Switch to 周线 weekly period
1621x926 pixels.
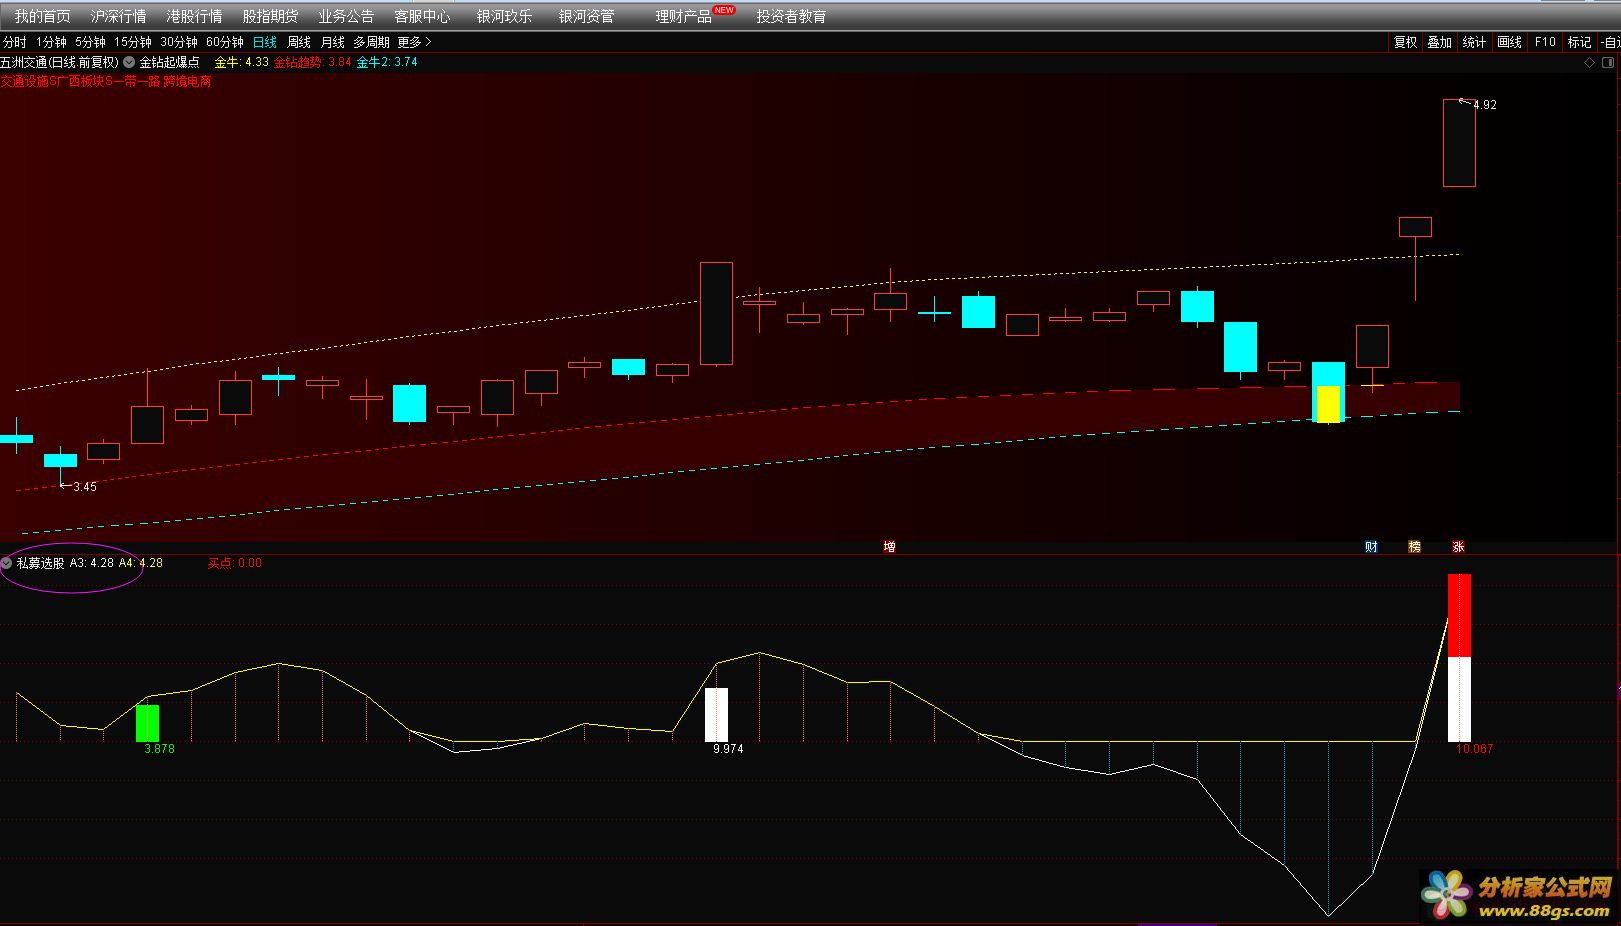tap(299, 42)
